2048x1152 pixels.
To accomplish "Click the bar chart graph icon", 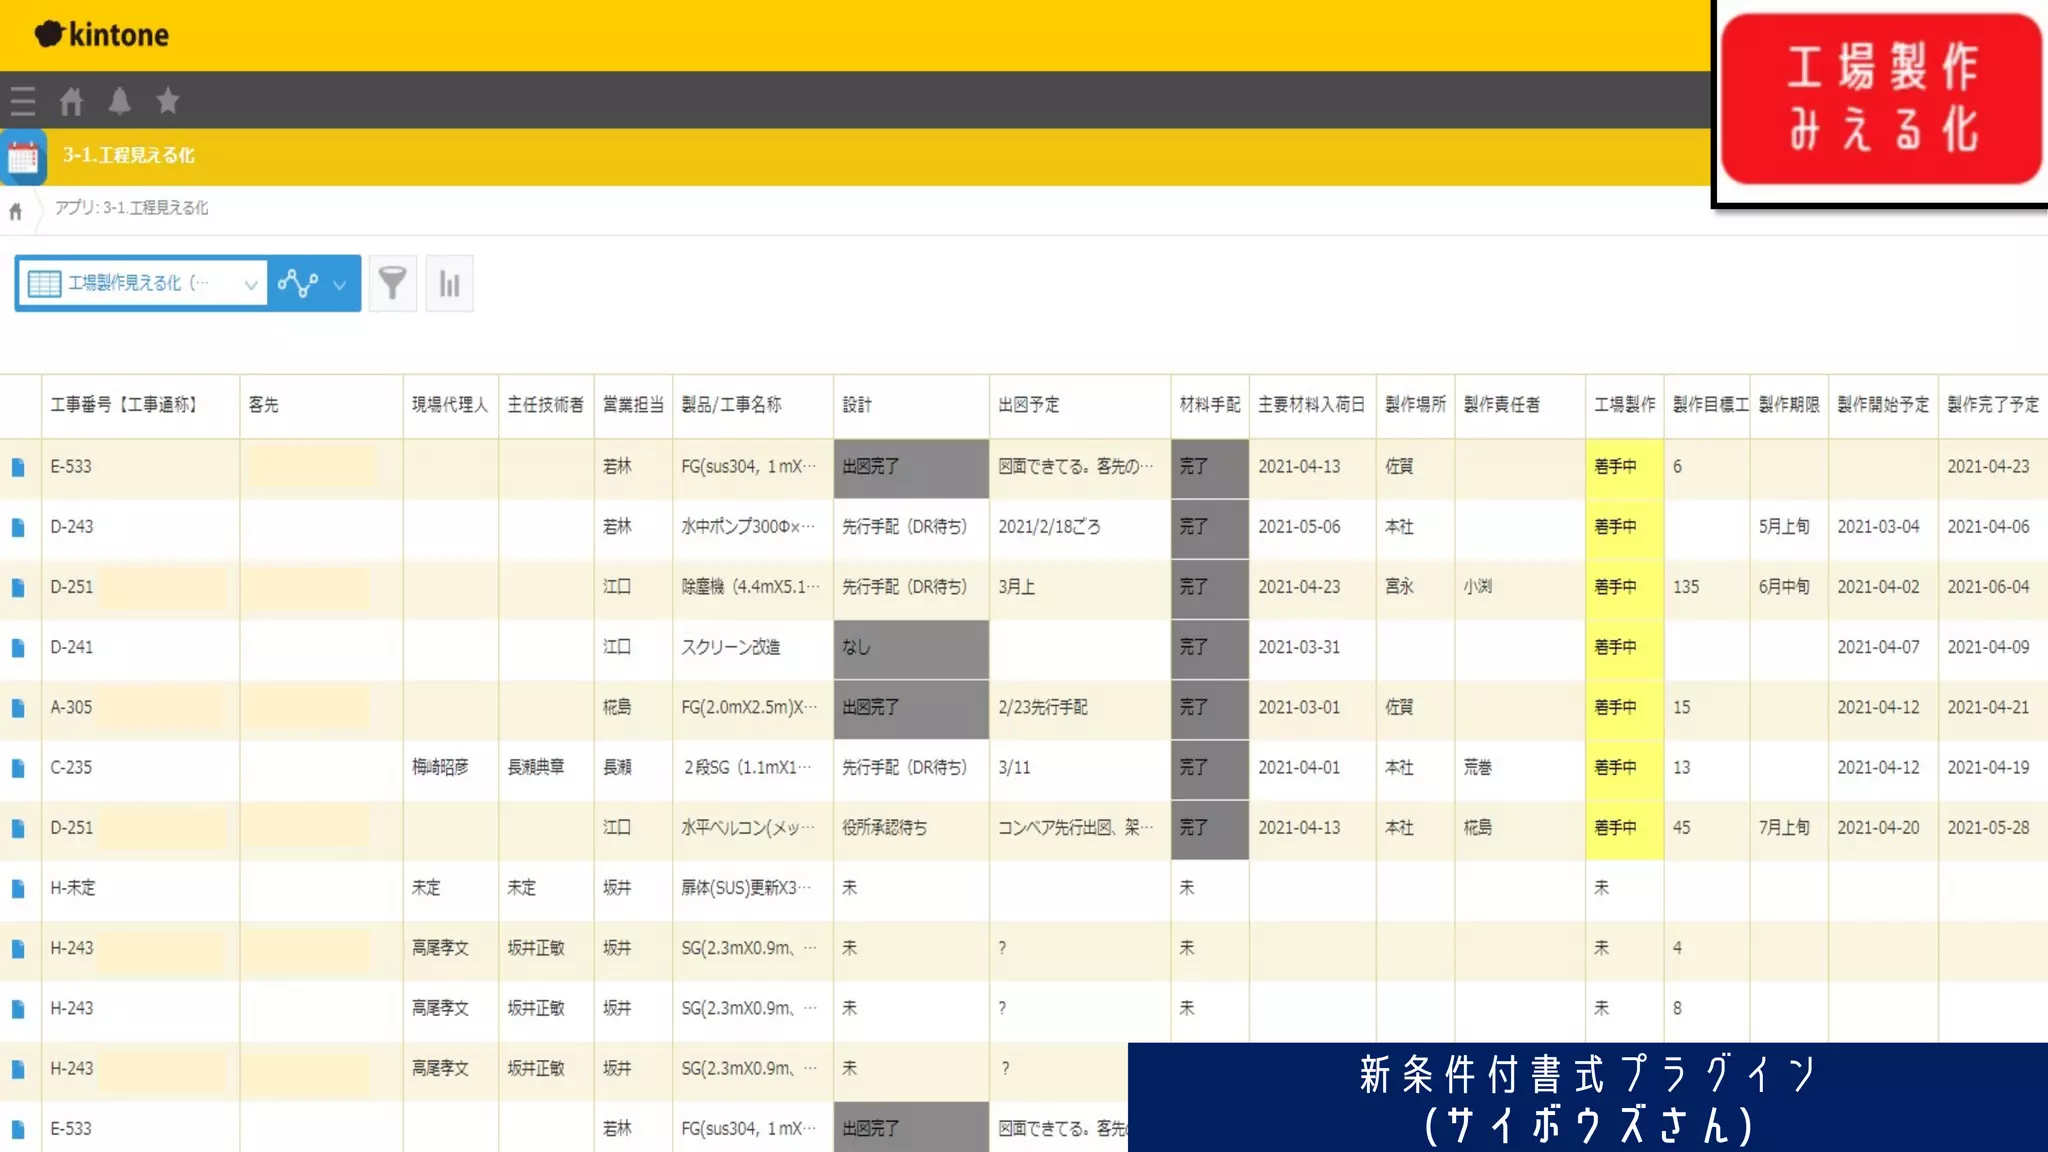I will point(449,284).
